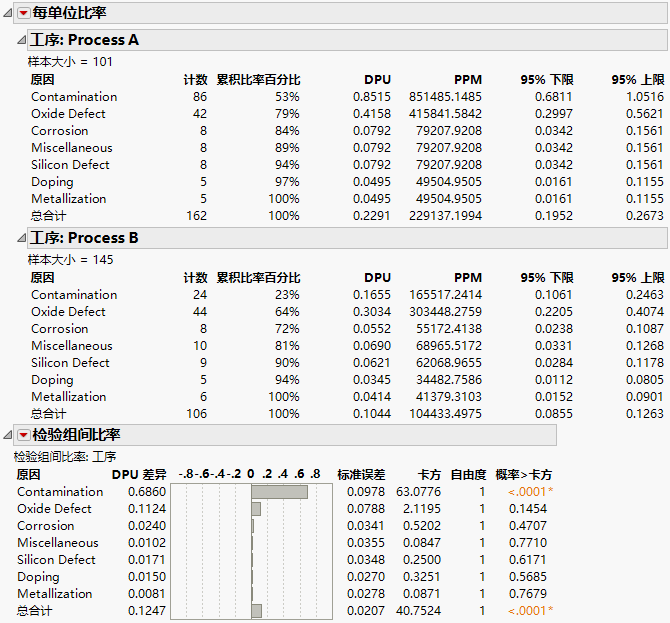
Task: Click Process B total PPM 104433.4975
Action: [x=445, y=414]
